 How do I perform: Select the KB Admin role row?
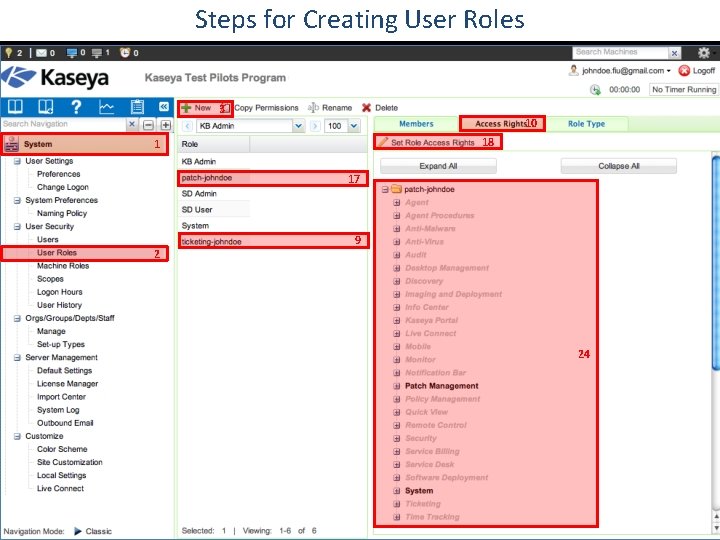[x=273, y=162]
